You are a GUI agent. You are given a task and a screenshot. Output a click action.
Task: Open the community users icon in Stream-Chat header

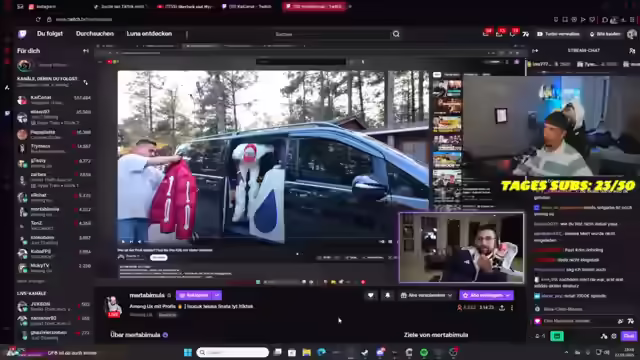(632, 51)
